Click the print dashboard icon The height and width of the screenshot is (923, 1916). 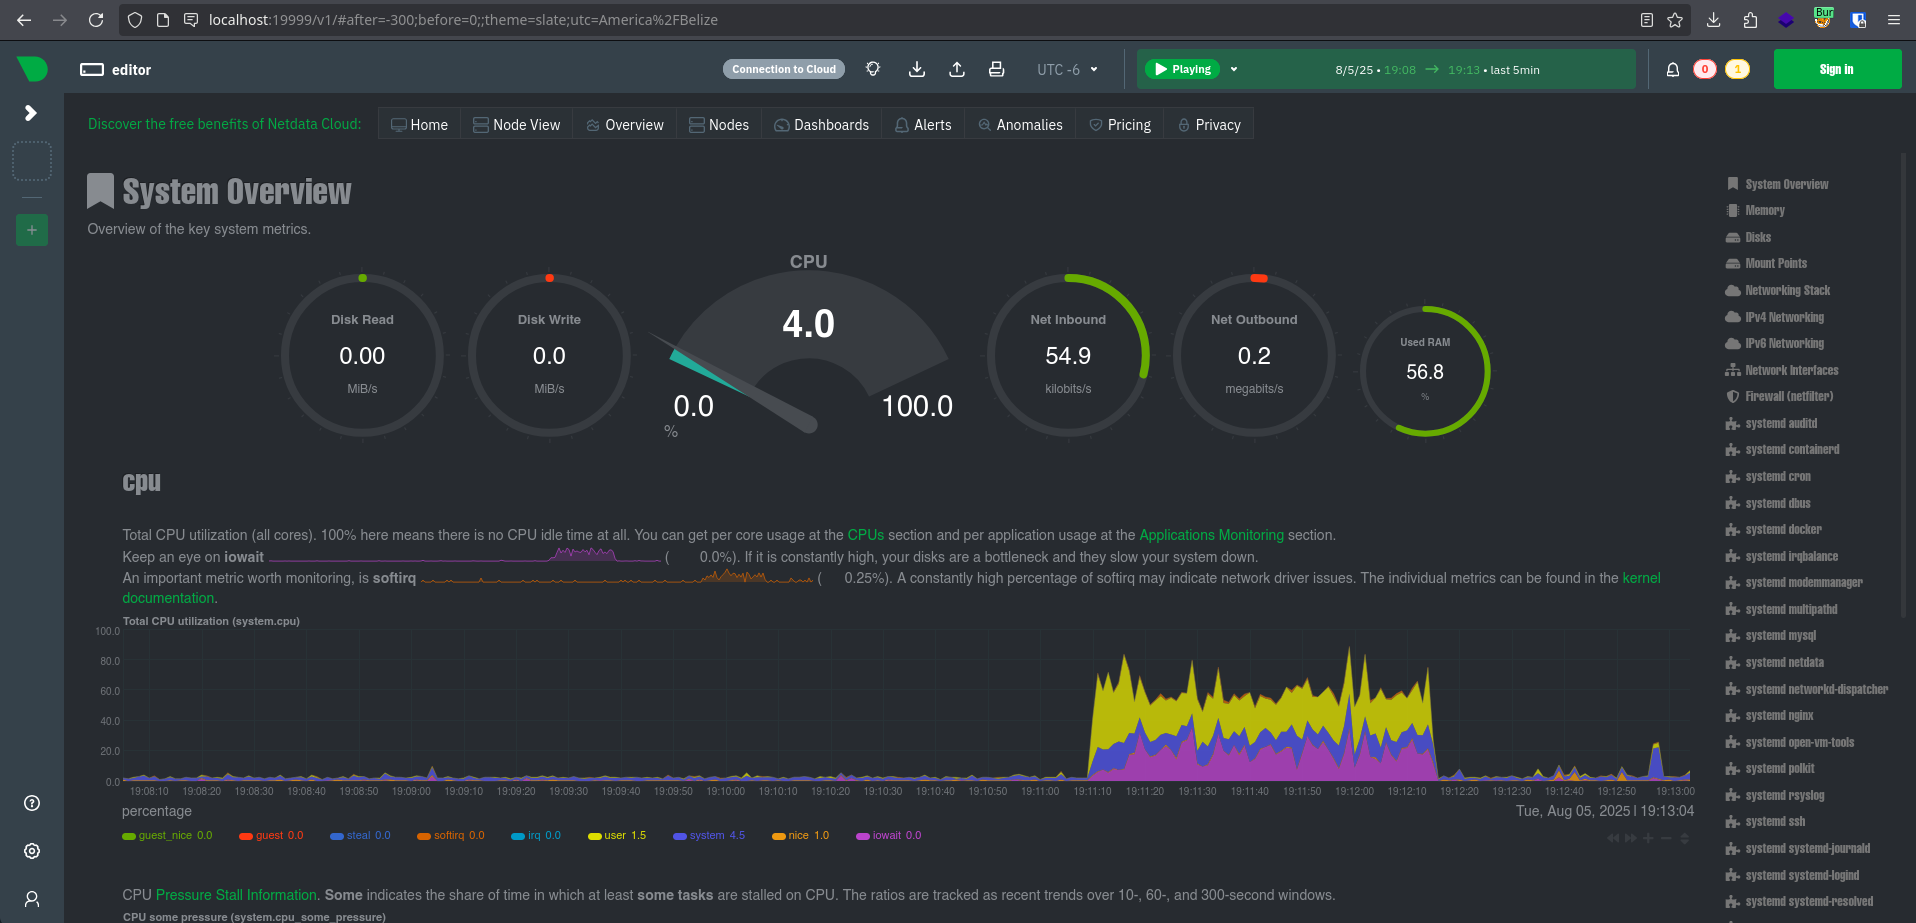point(996,70)
